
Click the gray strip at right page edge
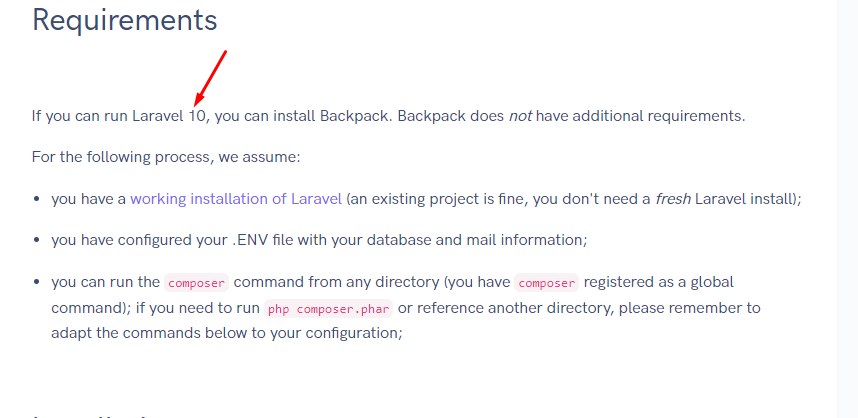click(x=848, y=209)
